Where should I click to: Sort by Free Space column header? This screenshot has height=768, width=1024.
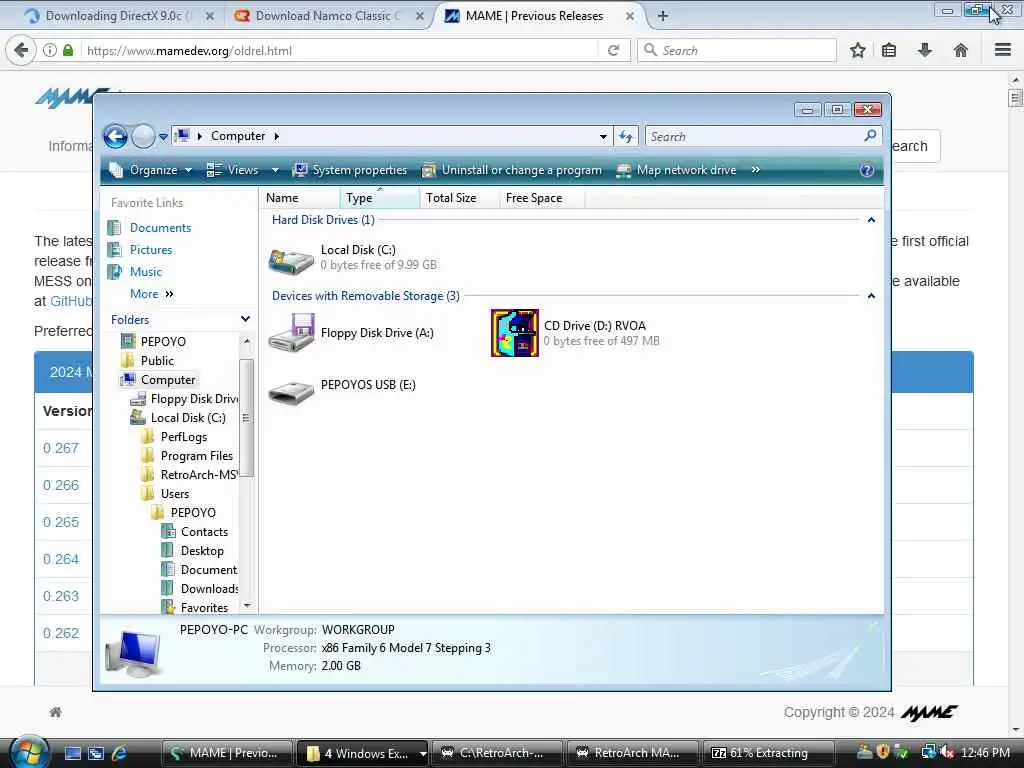541,198
